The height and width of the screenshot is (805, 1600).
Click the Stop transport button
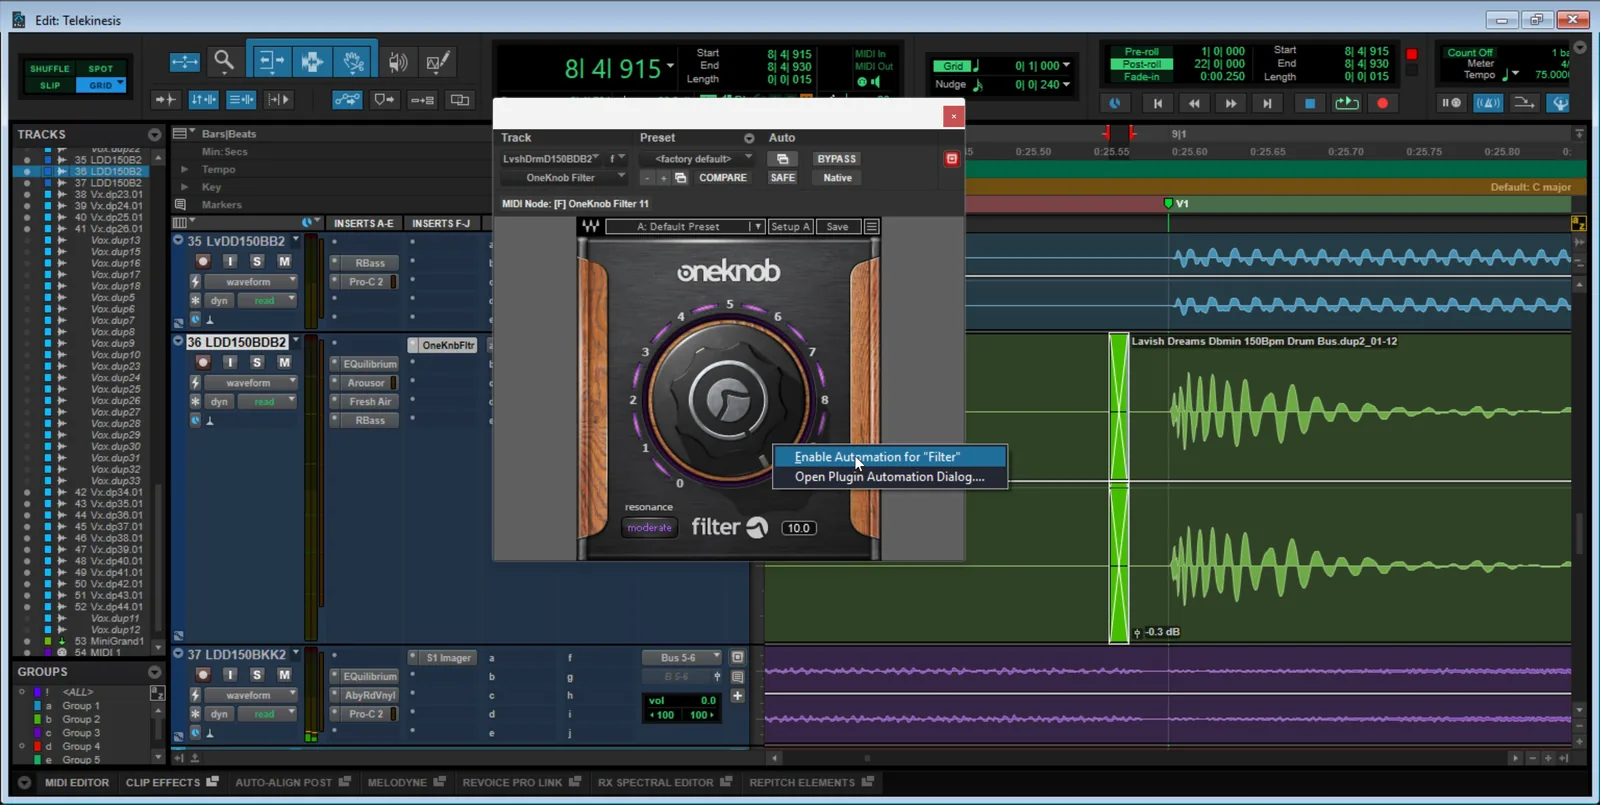1310,103
